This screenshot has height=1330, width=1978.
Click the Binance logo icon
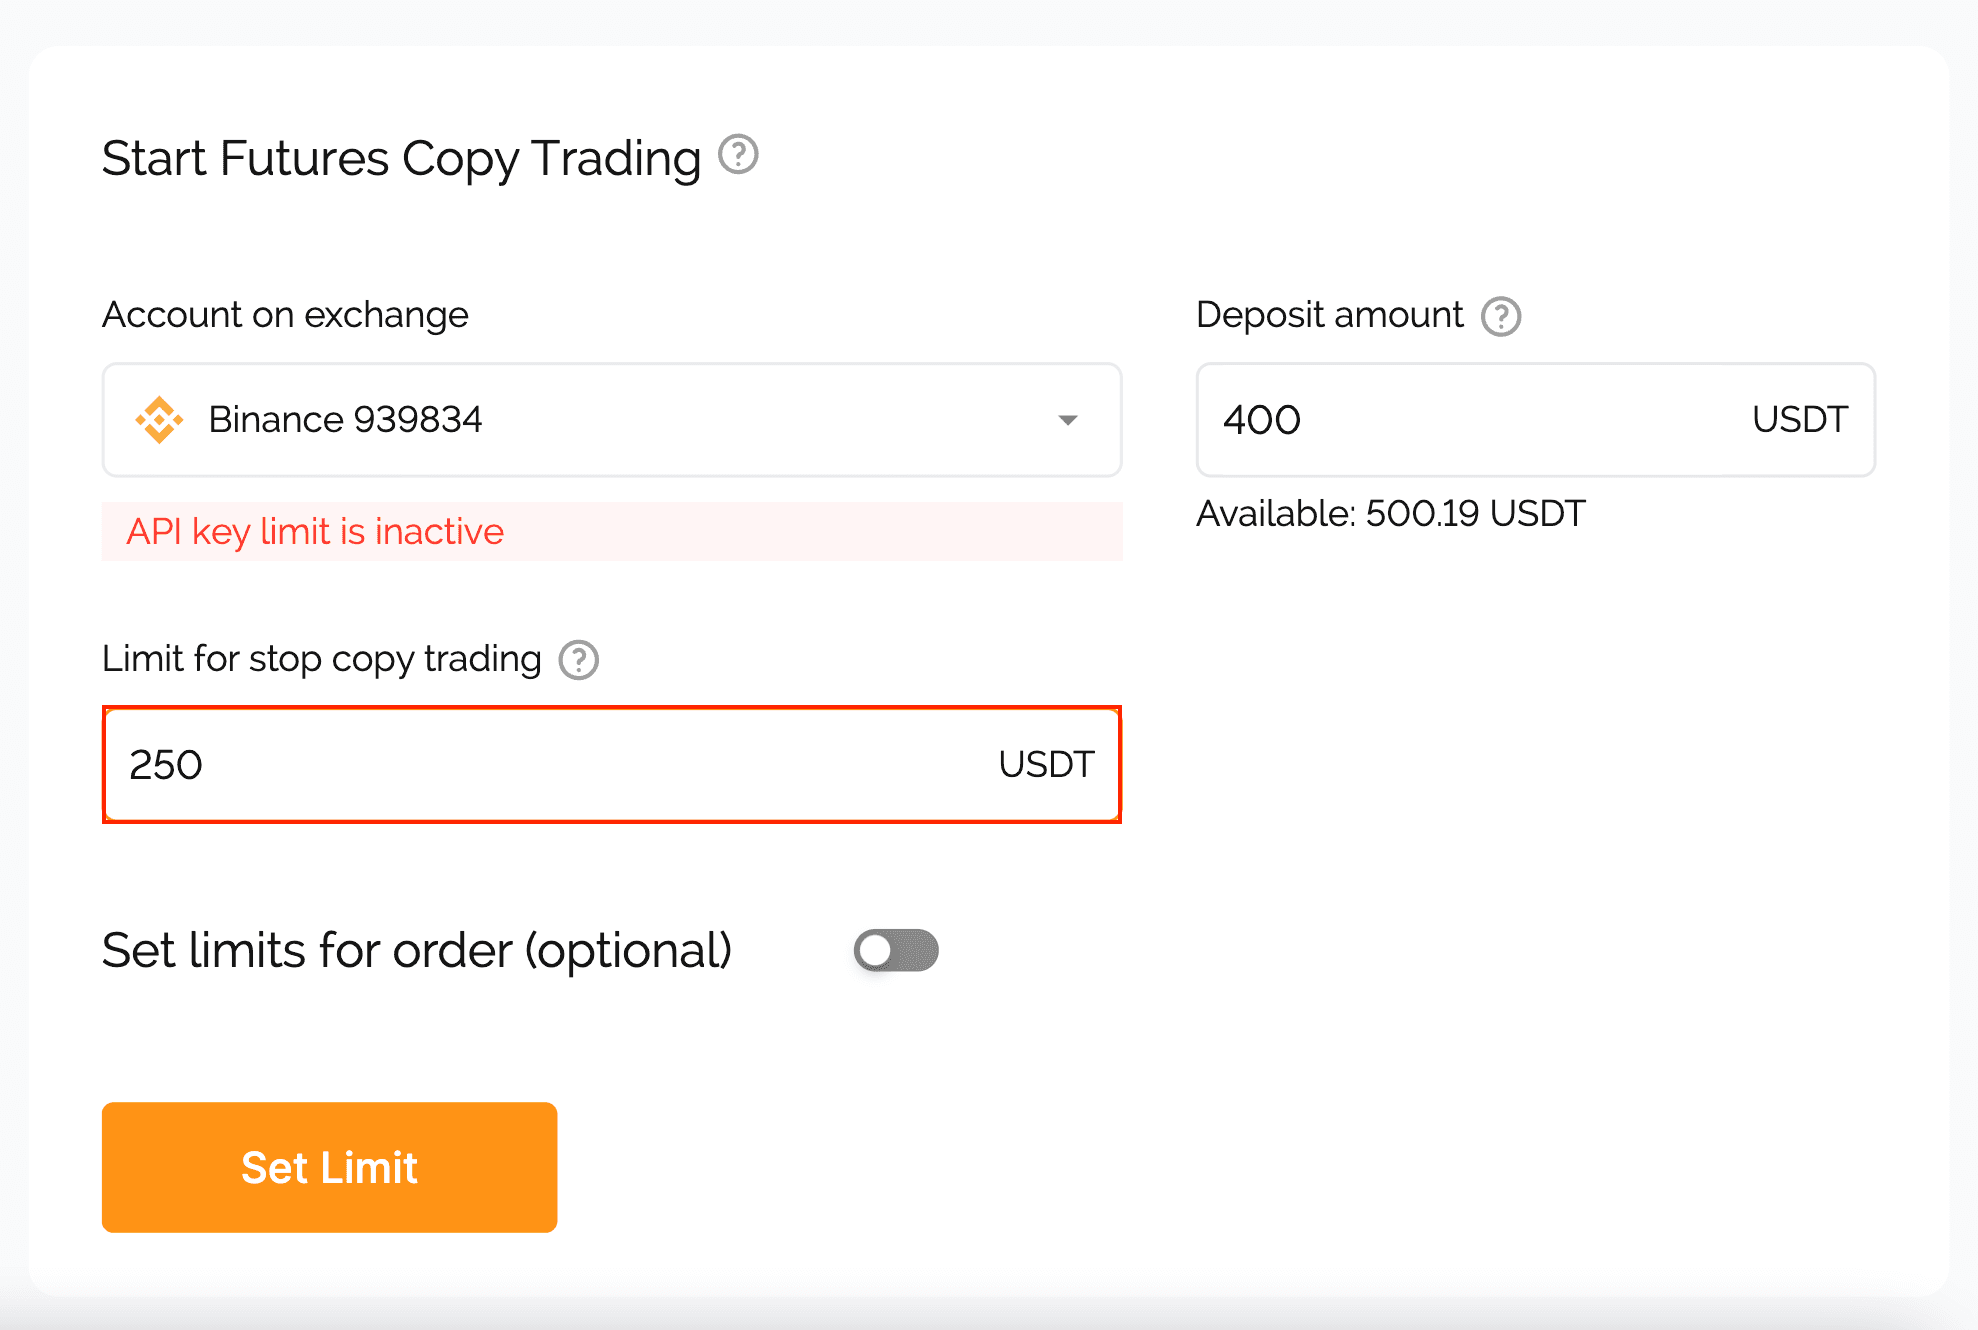click(159, 420)
